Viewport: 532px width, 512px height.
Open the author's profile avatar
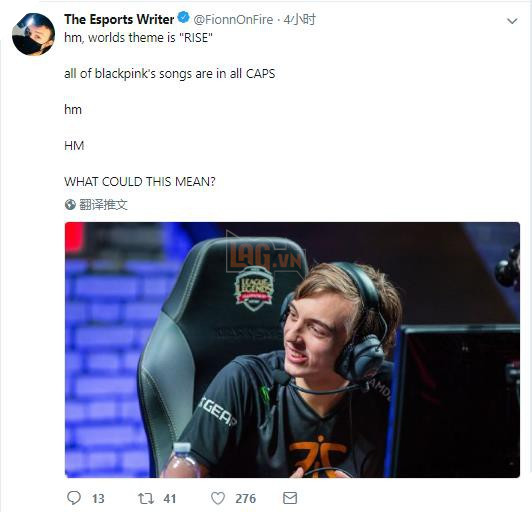point(33,34)
